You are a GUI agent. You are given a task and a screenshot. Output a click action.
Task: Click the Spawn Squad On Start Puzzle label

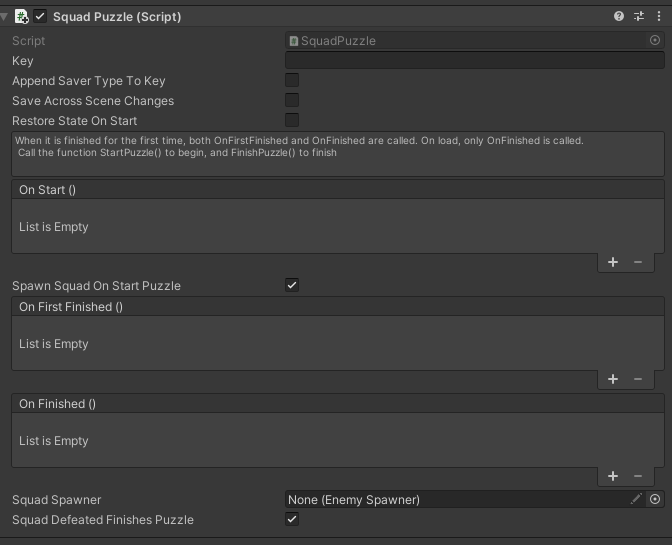tap(96, 286)
